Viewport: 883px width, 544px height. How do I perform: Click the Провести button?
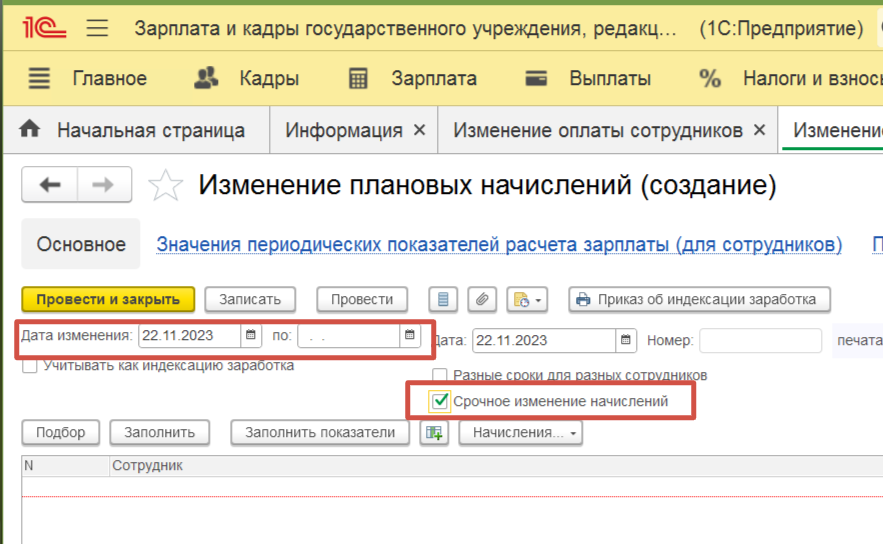(362, 300)
